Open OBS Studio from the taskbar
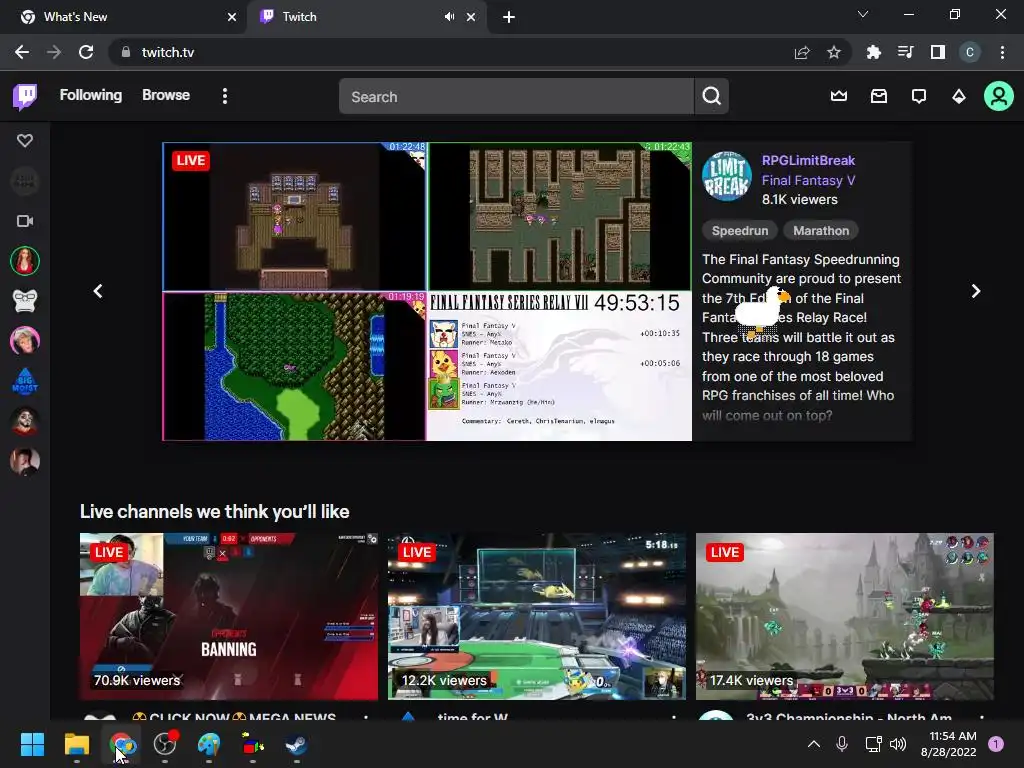This screenshot has height=768, width=1024. pyautogui.click(x=165, y=744)
